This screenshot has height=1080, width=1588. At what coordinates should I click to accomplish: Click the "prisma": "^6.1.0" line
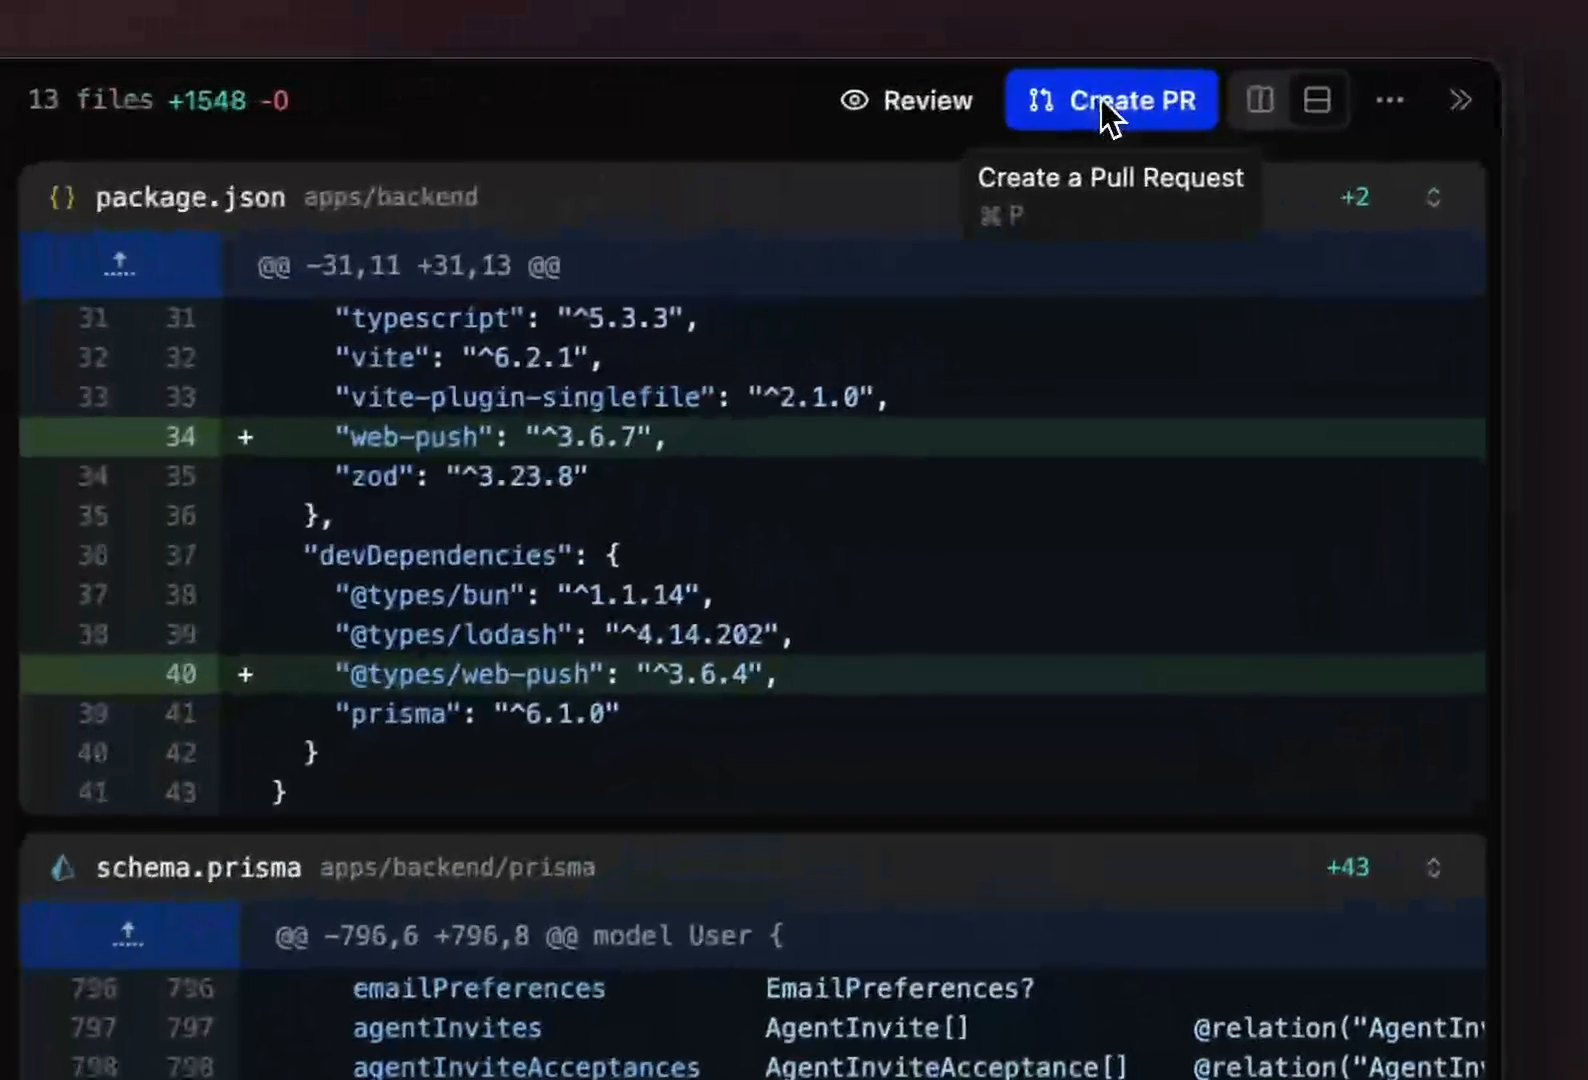752,714
